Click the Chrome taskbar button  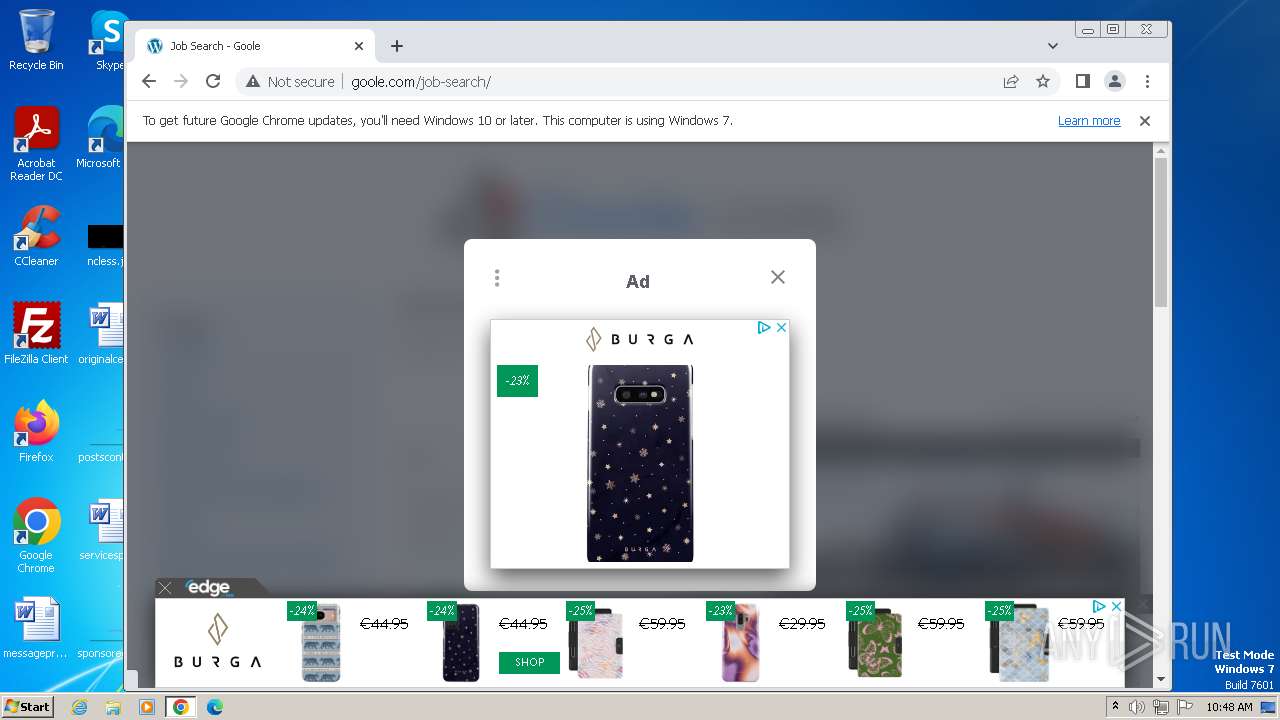pyautogui.click(x=181, y=707)
